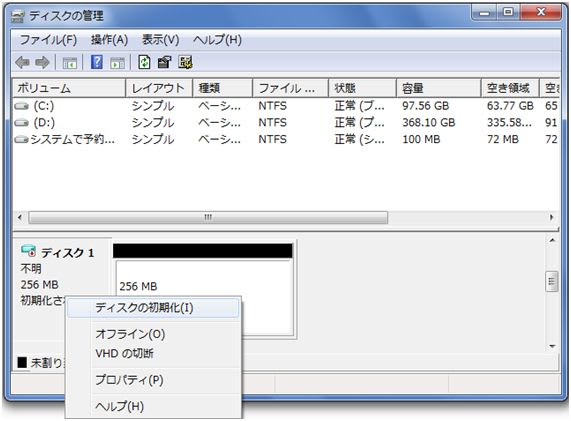Click the right arrow of horizontal scrollbar
571x421 pixels.
click(x=552, y=218)
